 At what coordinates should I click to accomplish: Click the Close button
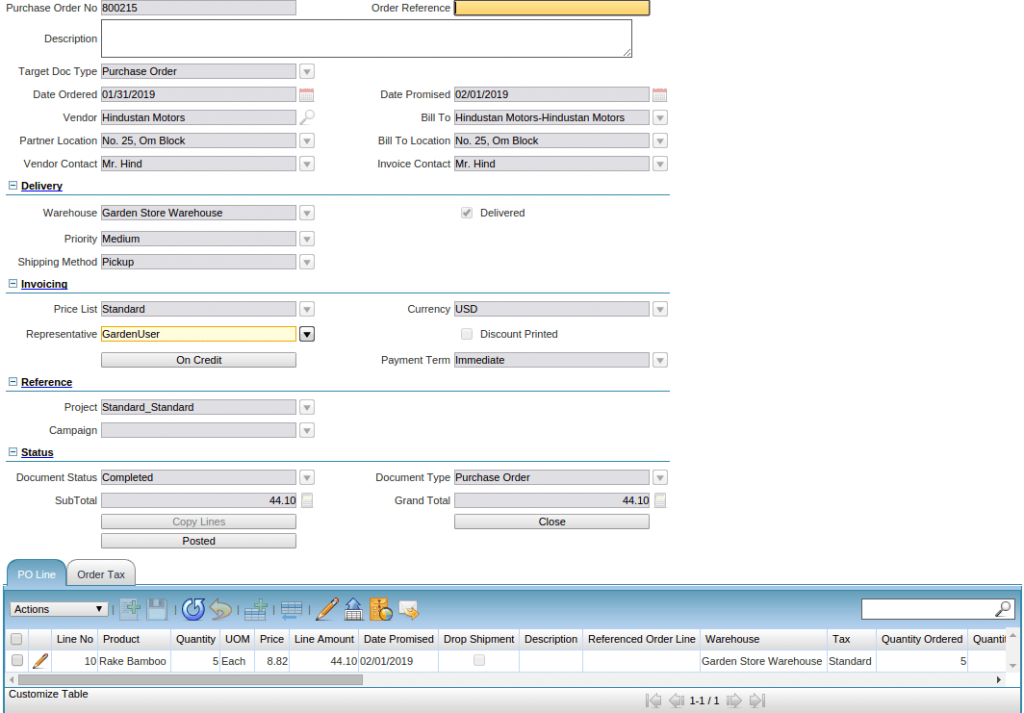click(551, 521)
